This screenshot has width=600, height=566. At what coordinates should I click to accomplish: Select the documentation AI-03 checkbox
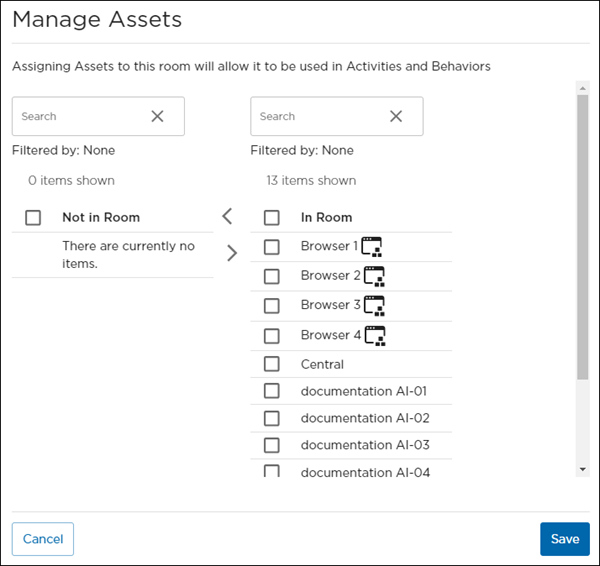click(x=272, y=445)
